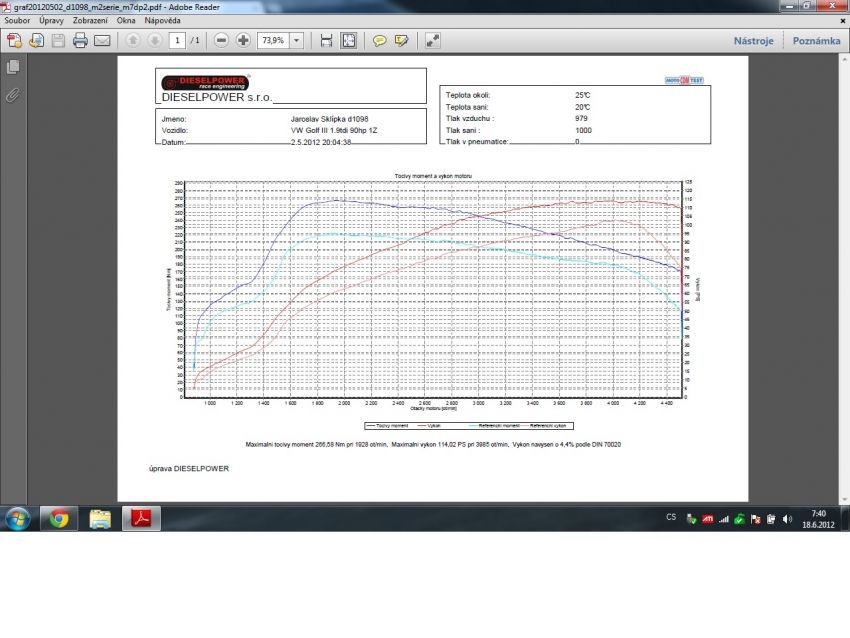
Task: Switch to read mode with arrows icon
Action: (x=433, y=40)
